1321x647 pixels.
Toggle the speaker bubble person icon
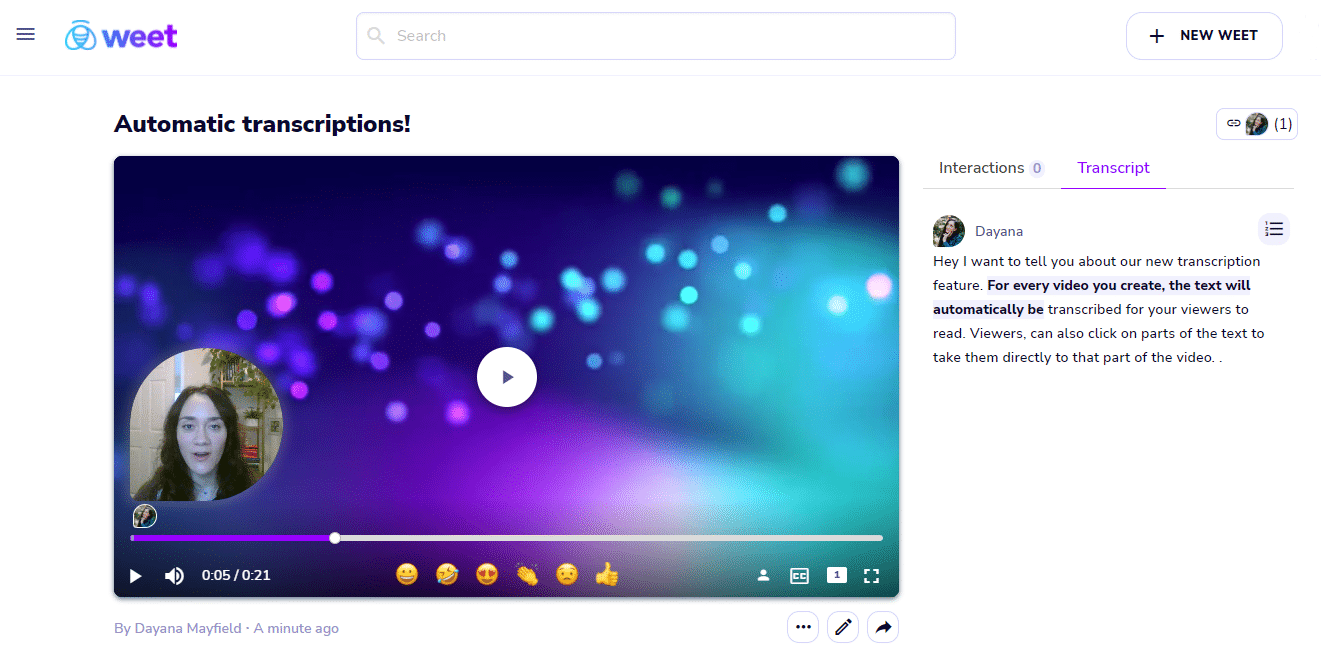coord(763,576)
